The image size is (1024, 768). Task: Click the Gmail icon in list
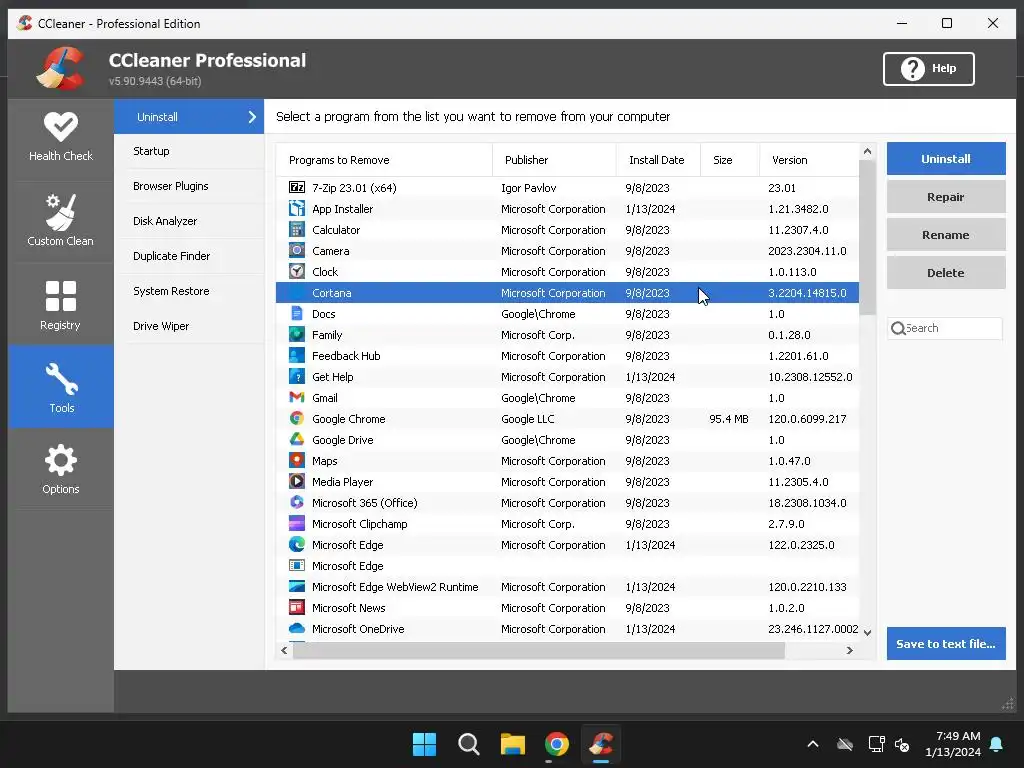(x=296, y=397)
